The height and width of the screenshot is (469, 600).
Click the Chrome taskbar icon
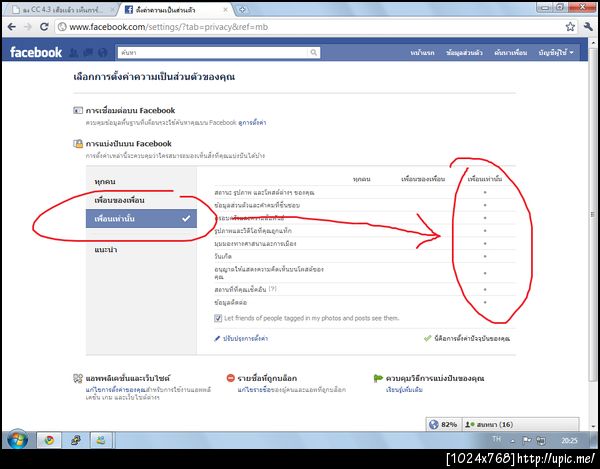tap(49, 440)
